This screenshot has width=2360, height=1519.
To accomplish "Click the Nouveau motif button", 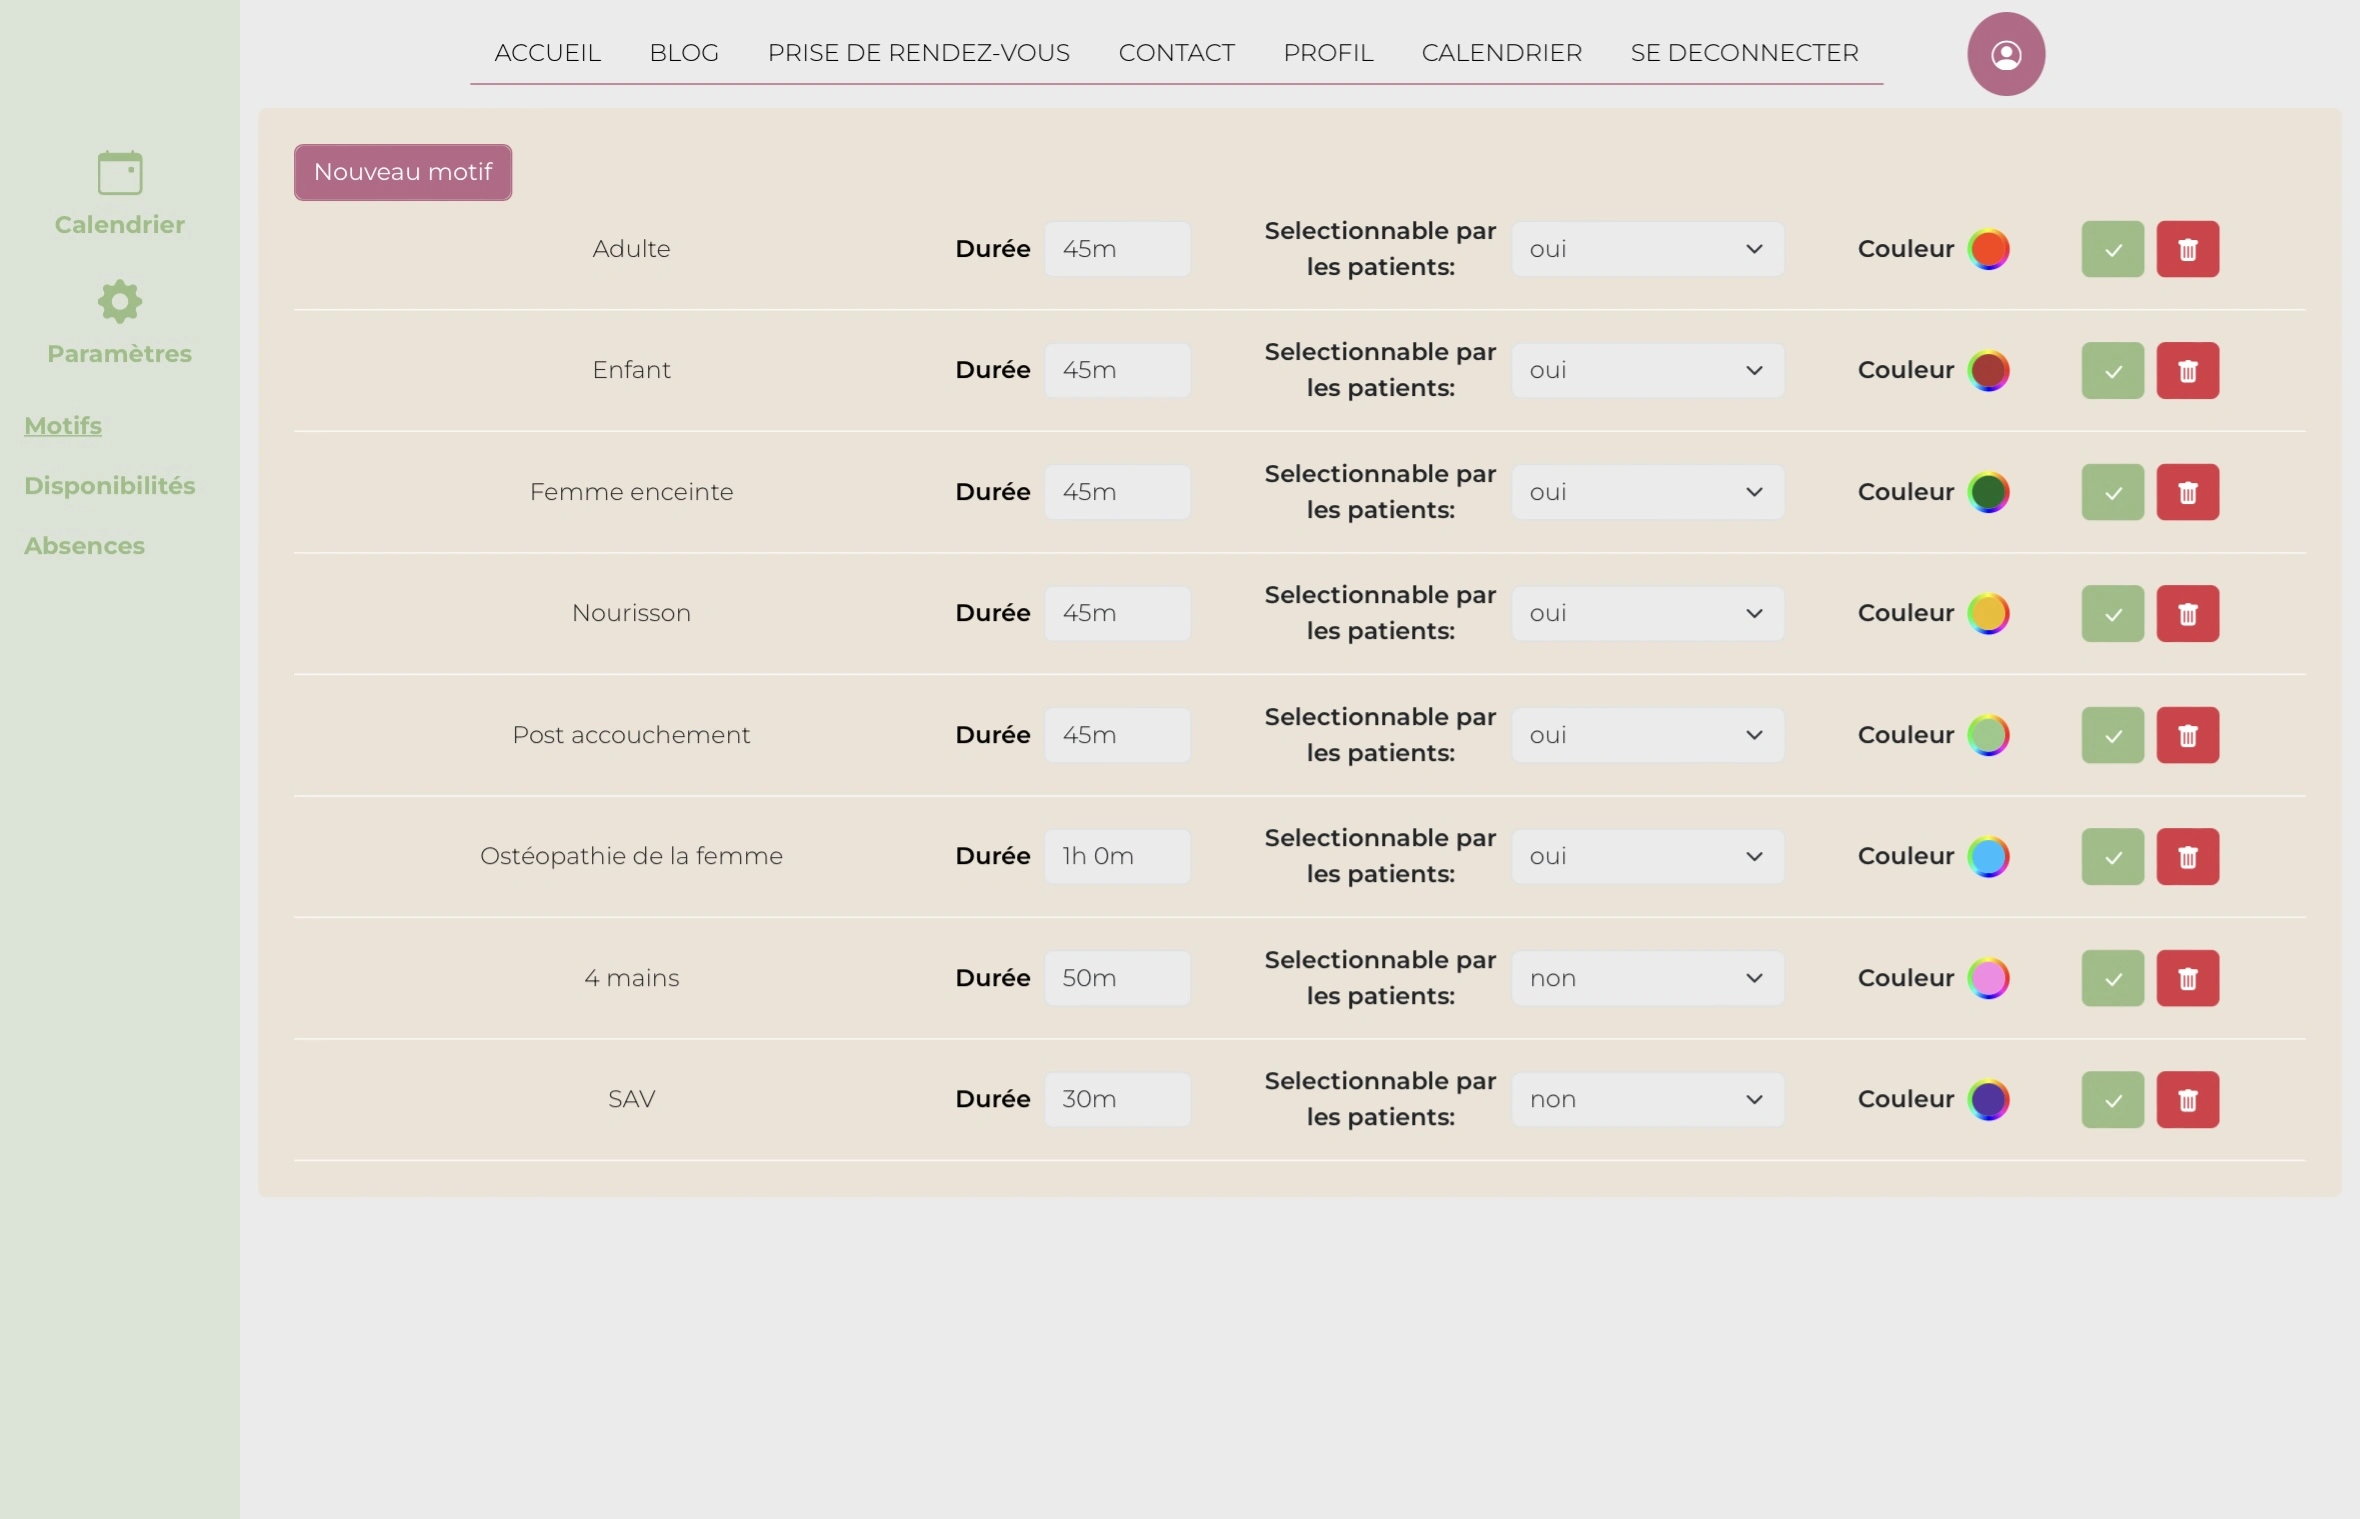I will tap(403, 172).
